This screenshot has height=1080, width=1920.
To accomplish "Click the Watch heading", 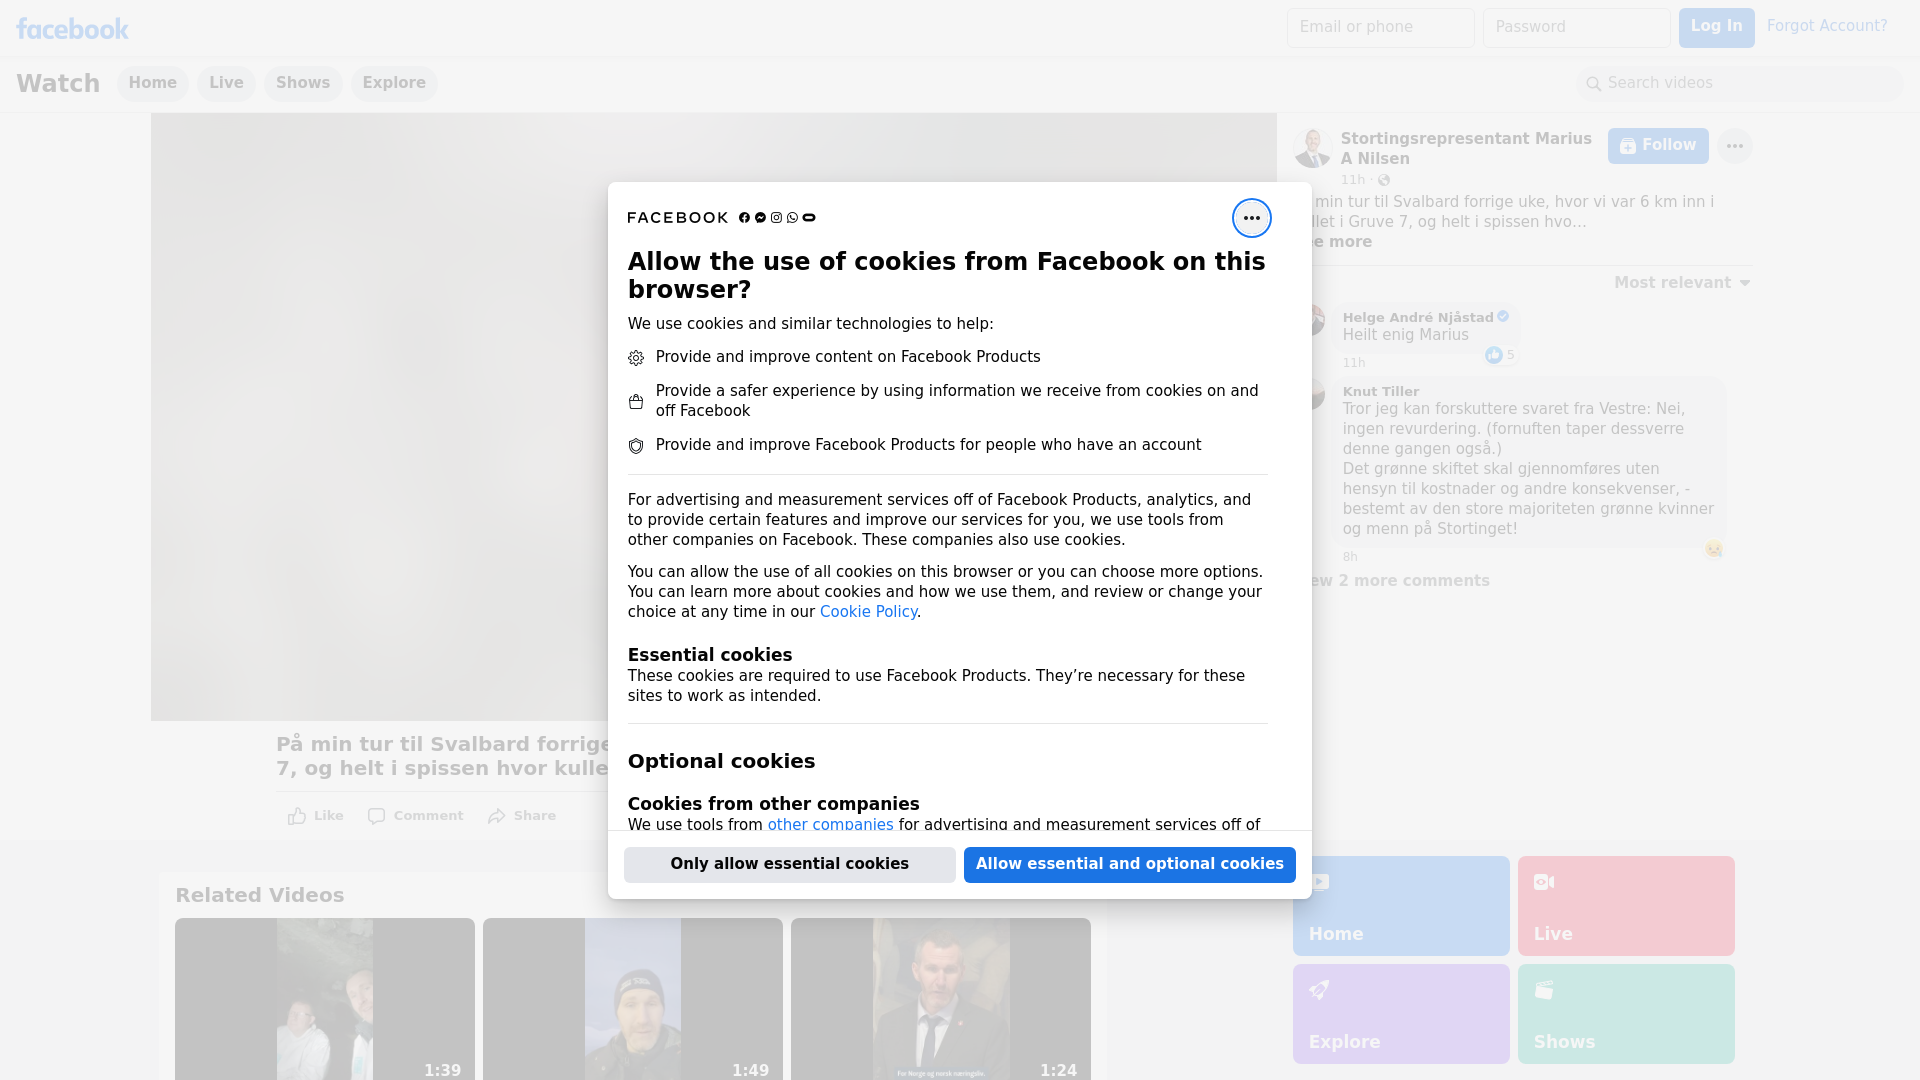I will tap(58, 84).
